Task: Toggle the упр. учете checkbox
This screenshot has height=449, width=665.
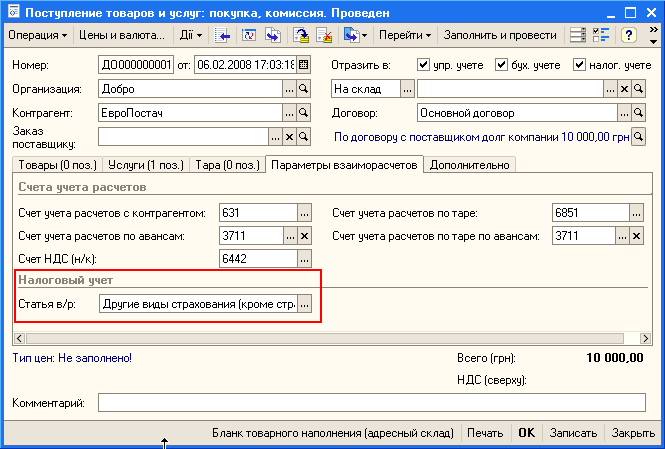Action: (x=424, y=65)
